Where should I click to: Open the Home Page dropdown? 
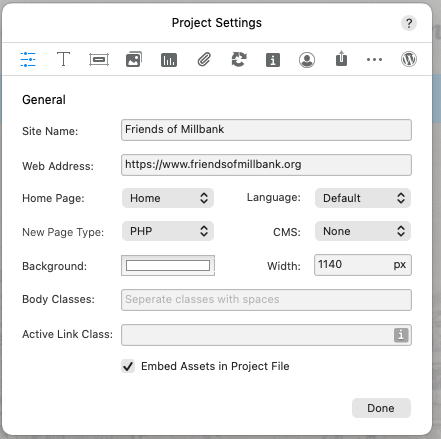point(168,198)
